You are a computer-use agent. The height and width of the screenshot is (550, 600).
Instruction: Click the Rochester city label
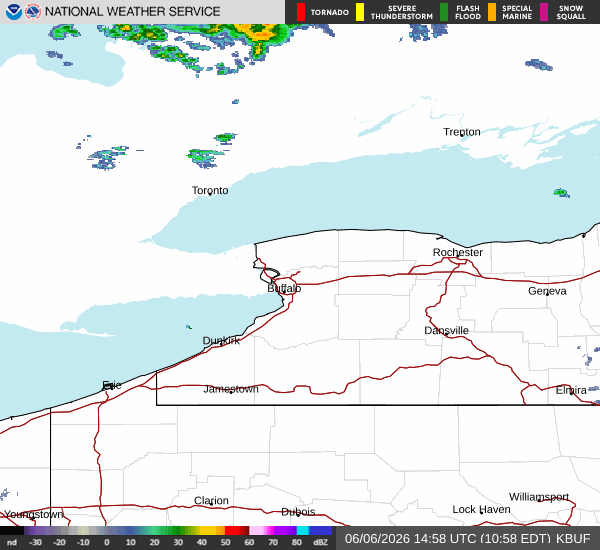pyautogui.click(x=458, y=252)
